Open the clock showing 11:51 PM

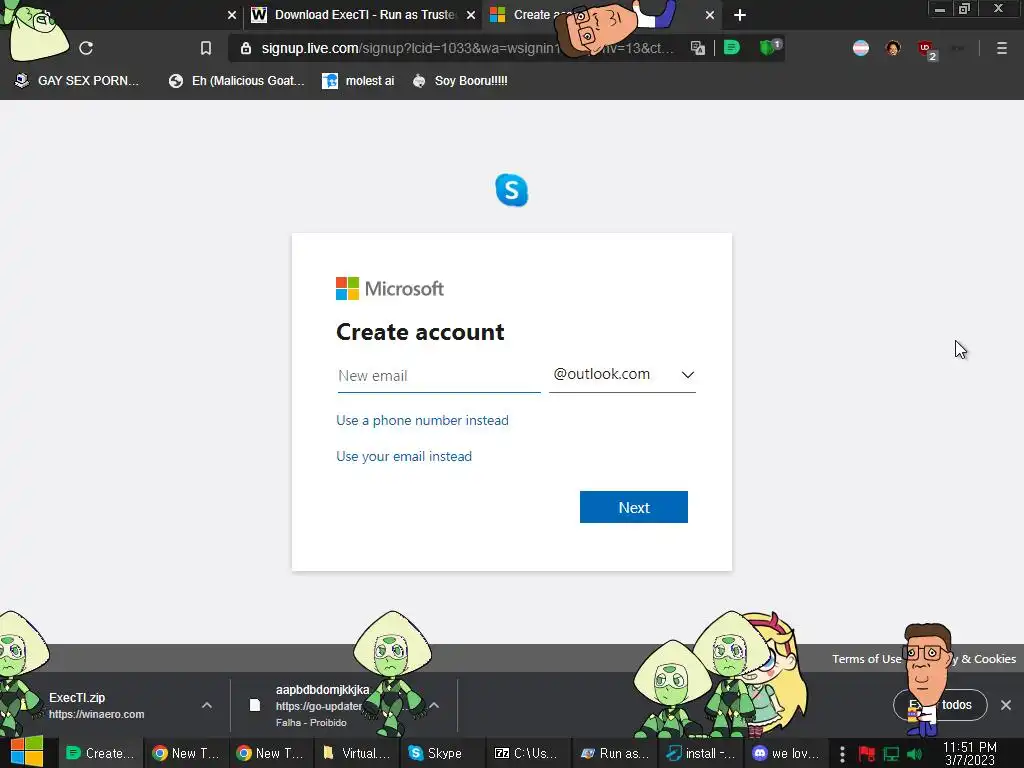970,754
